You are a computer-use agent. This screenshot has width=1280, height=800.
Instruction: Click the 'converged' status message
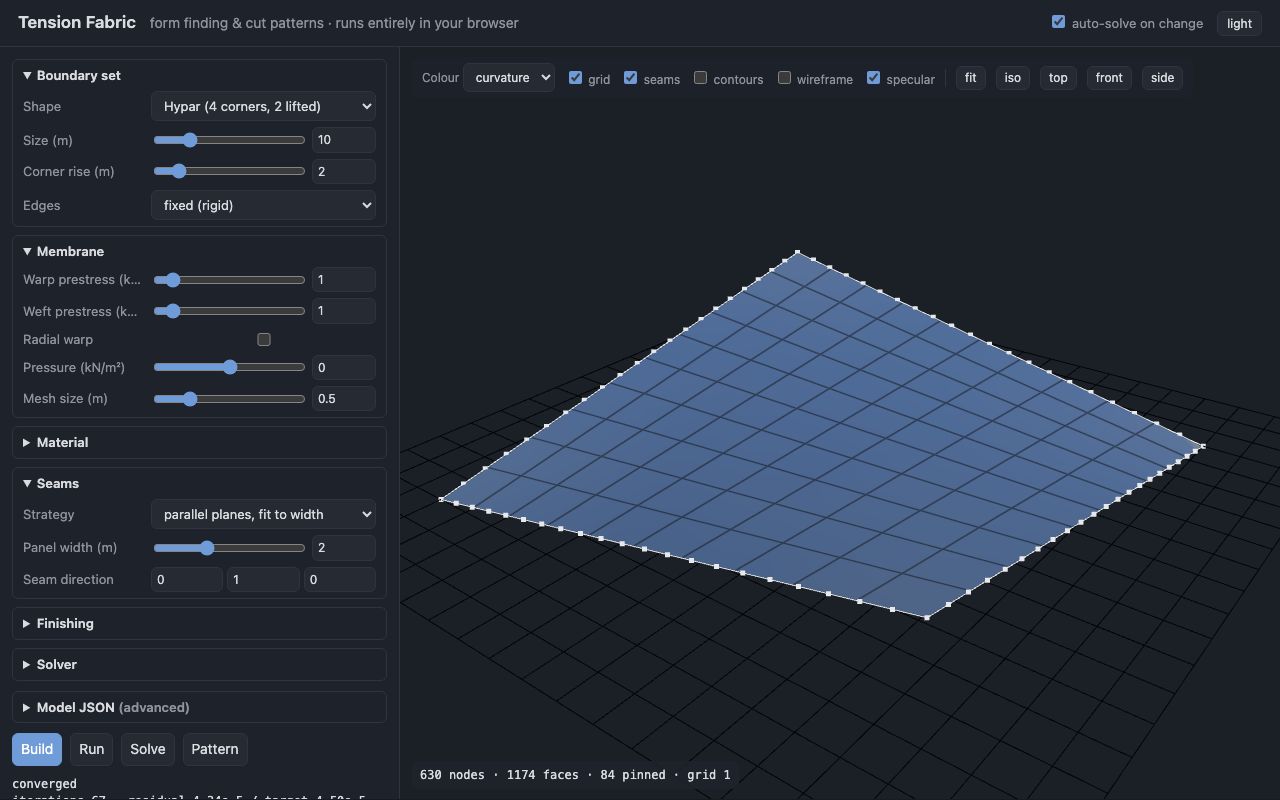(x=44, y=784)
